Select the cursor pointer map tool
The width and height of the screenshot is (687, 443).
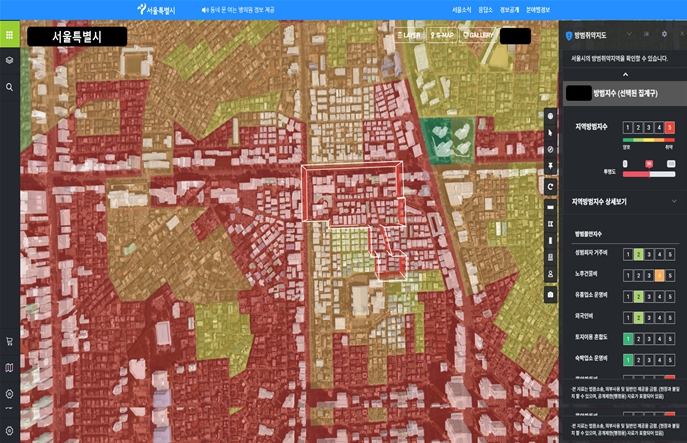[x=551, y=132]
